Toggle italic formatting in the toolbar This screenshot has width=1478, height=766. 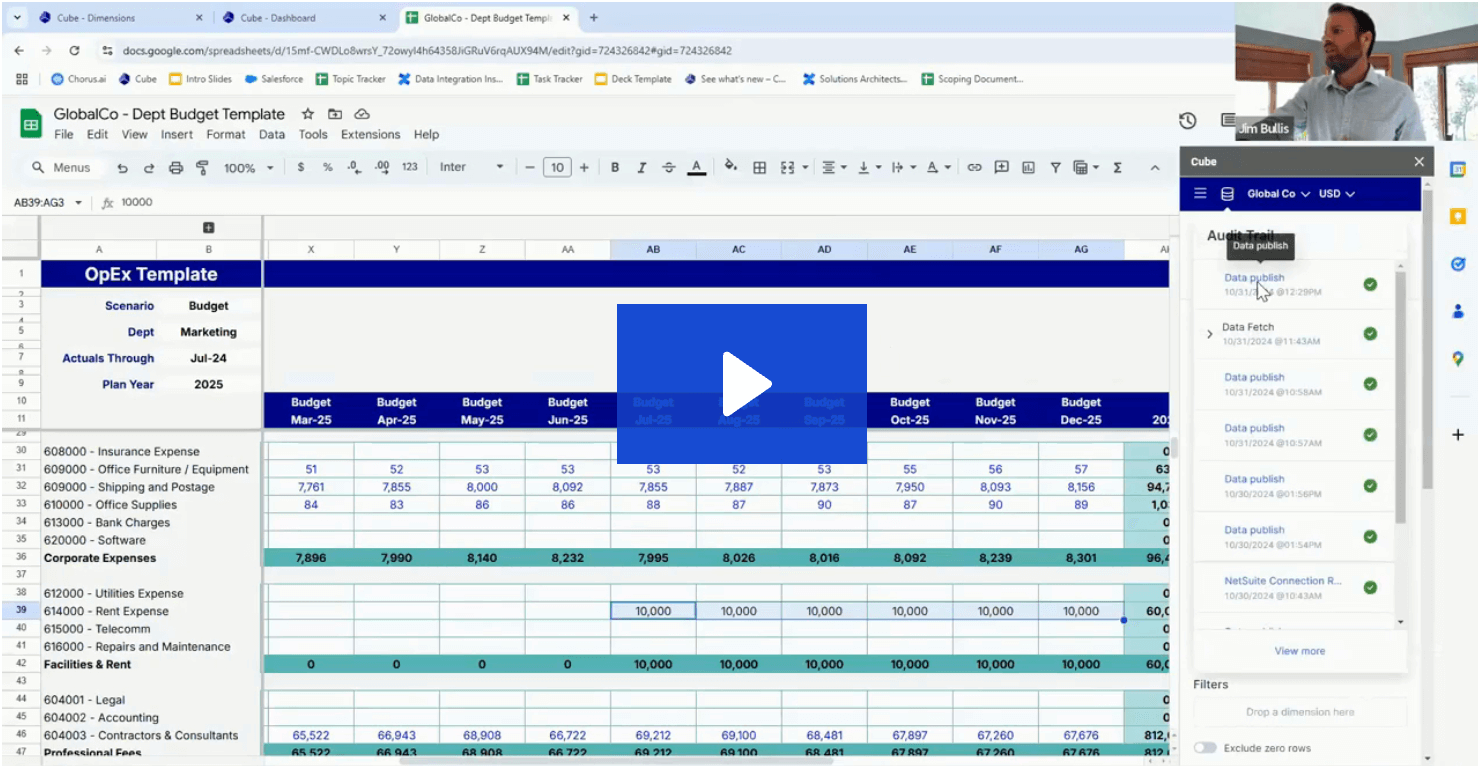tap(641, 167)
